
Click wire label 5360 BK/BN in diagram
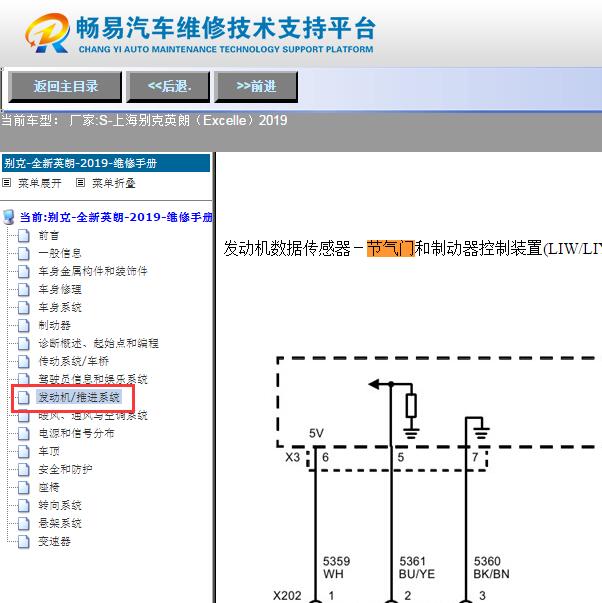[x=491, y=567]
